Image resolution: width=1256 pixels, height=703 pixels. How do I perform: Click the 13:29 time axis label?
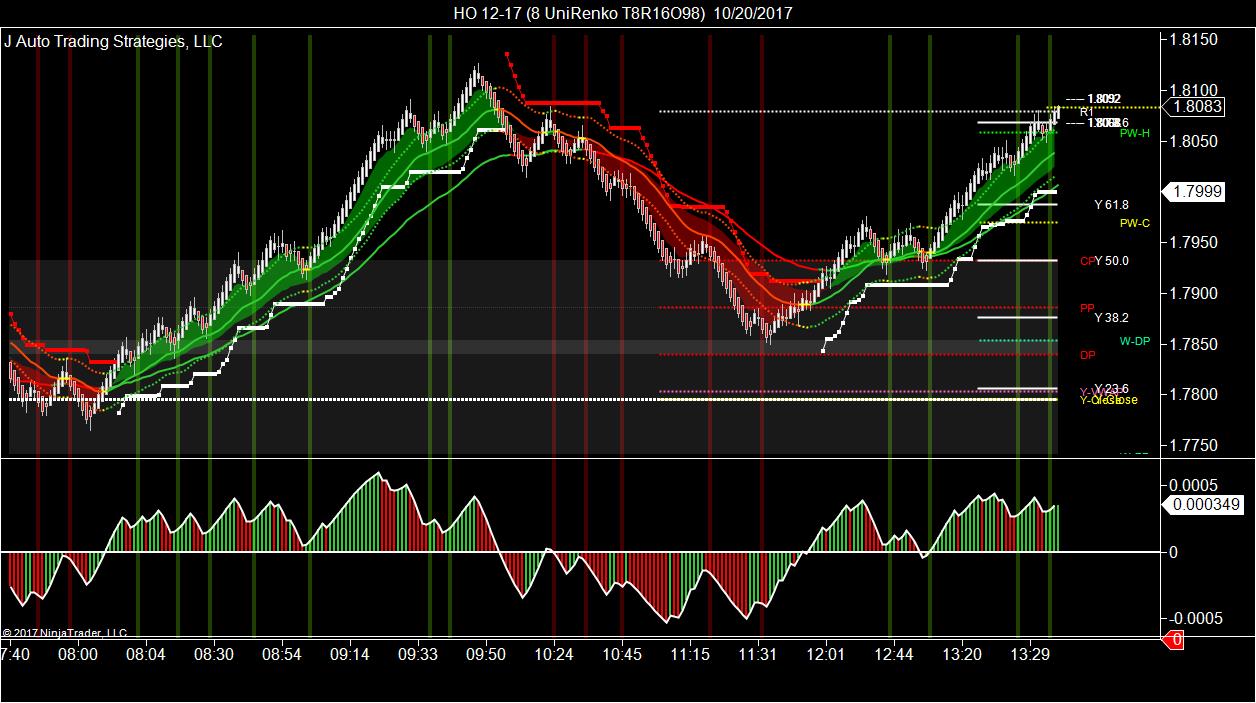click(1029, 655)
